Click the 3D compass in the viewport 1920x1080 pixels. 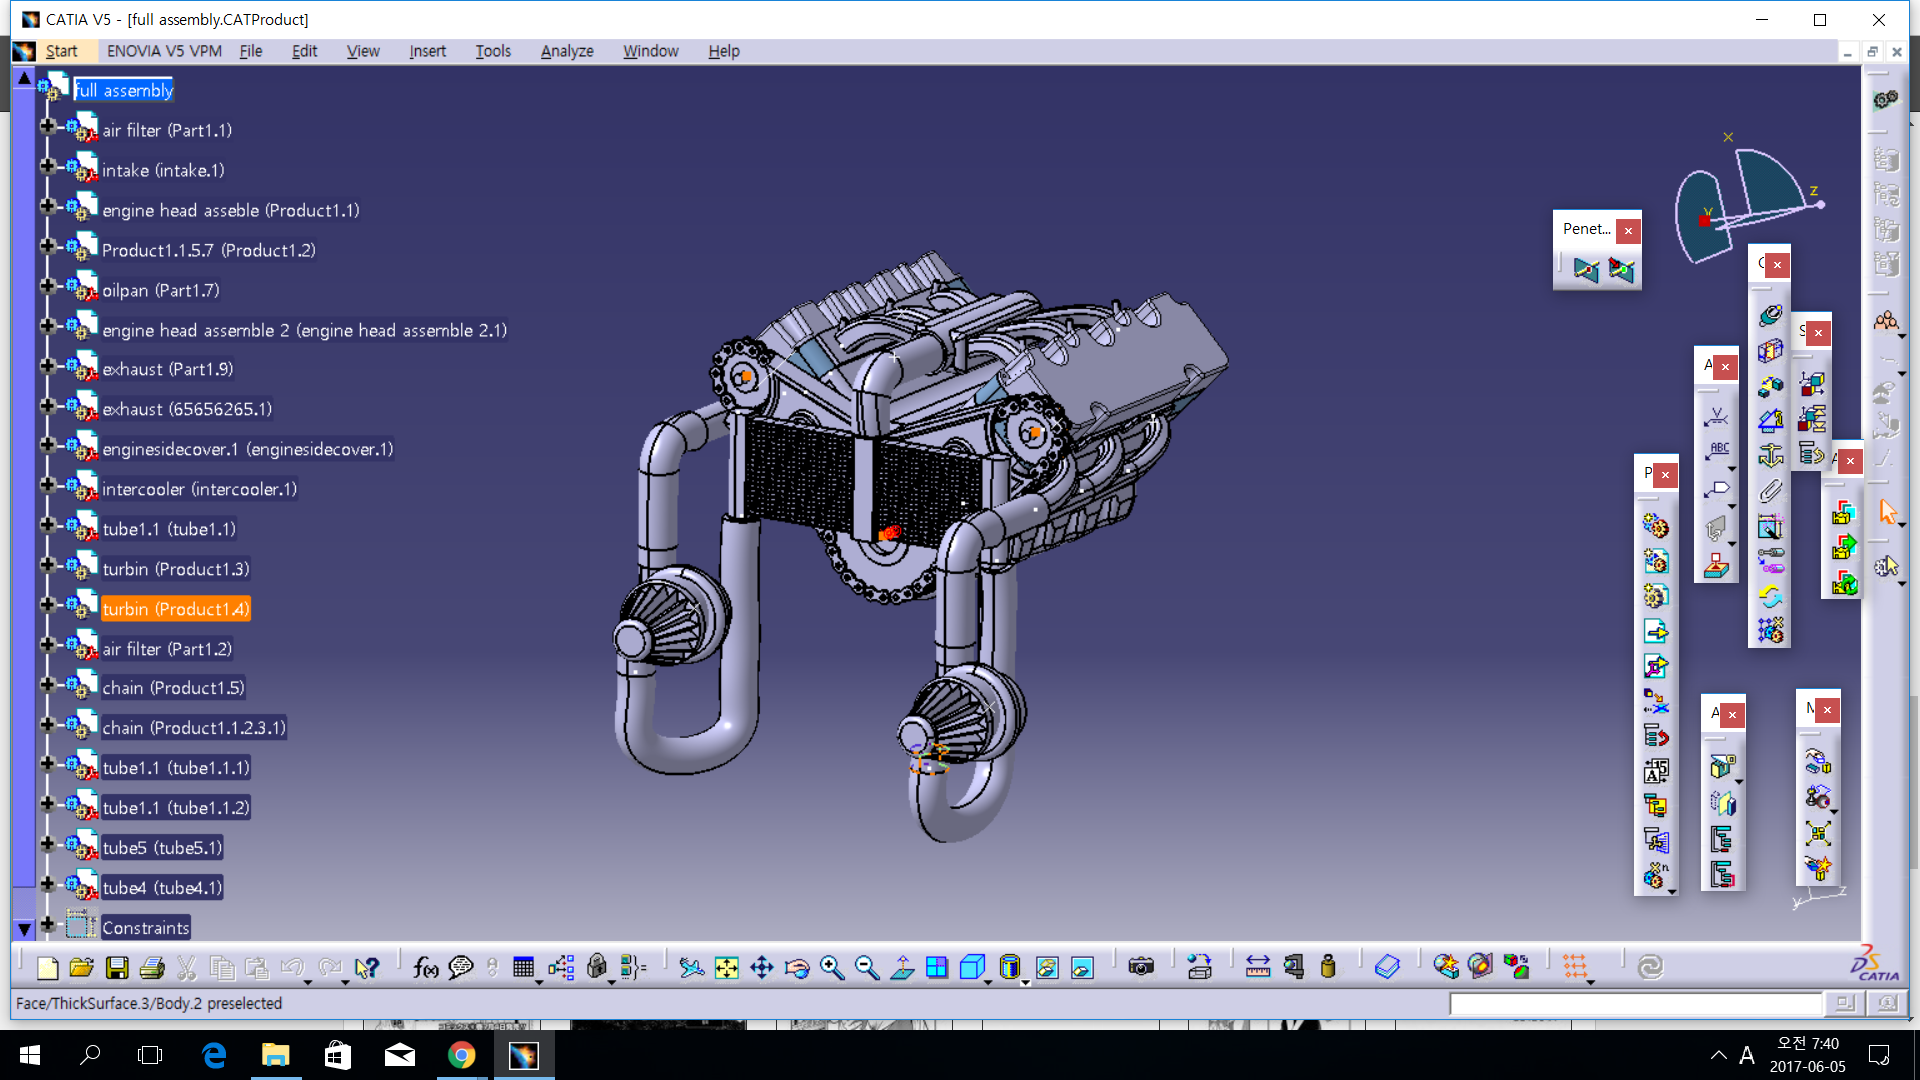tap(1752, 200)
